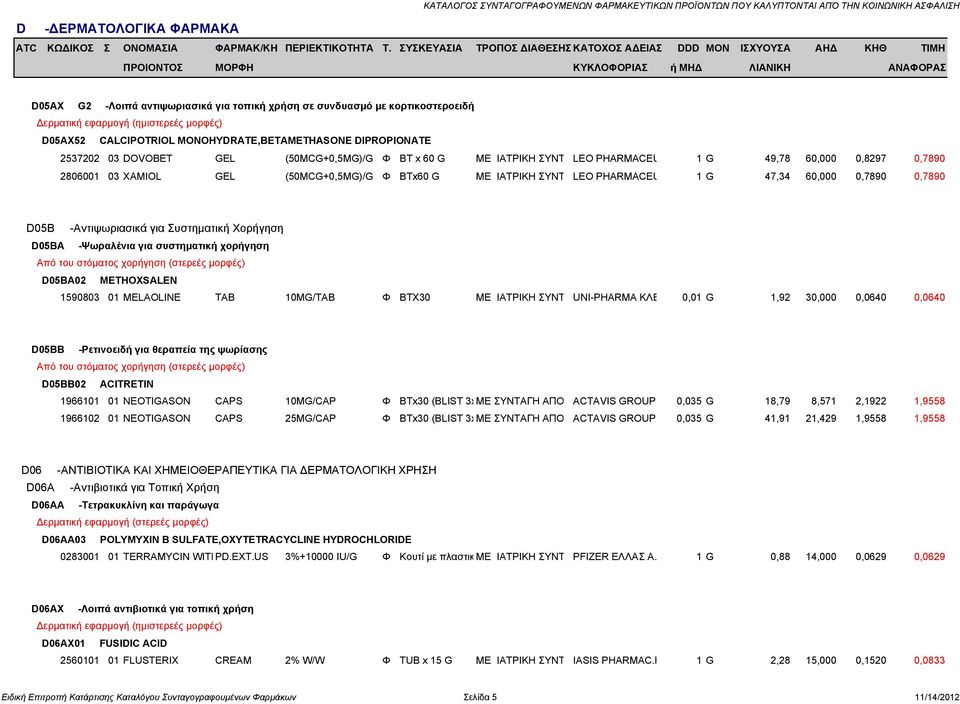960x704 pixels.
Task: Select the MELAOLINE product name
Action: (152, 298)
